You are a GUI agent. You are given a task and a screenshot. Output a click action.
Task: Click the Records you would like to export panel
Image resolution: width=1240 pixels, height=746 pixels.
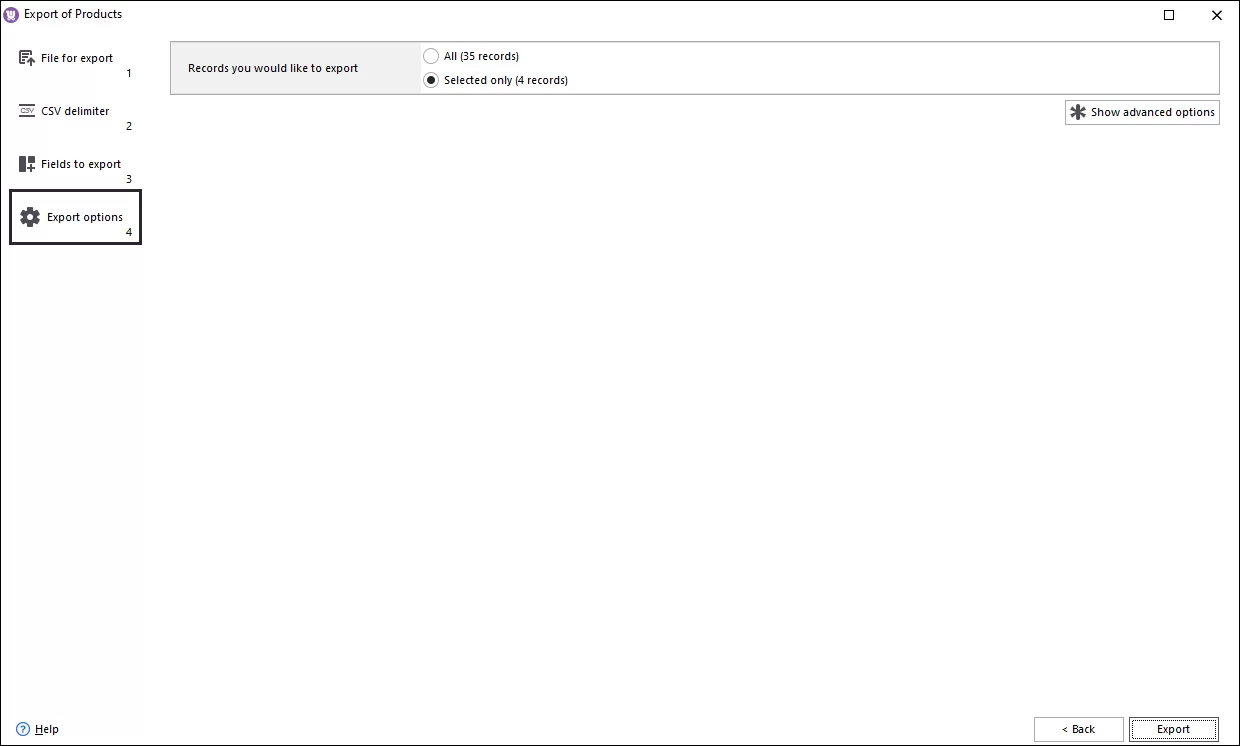pyautogui.click(x=273, y=68)
